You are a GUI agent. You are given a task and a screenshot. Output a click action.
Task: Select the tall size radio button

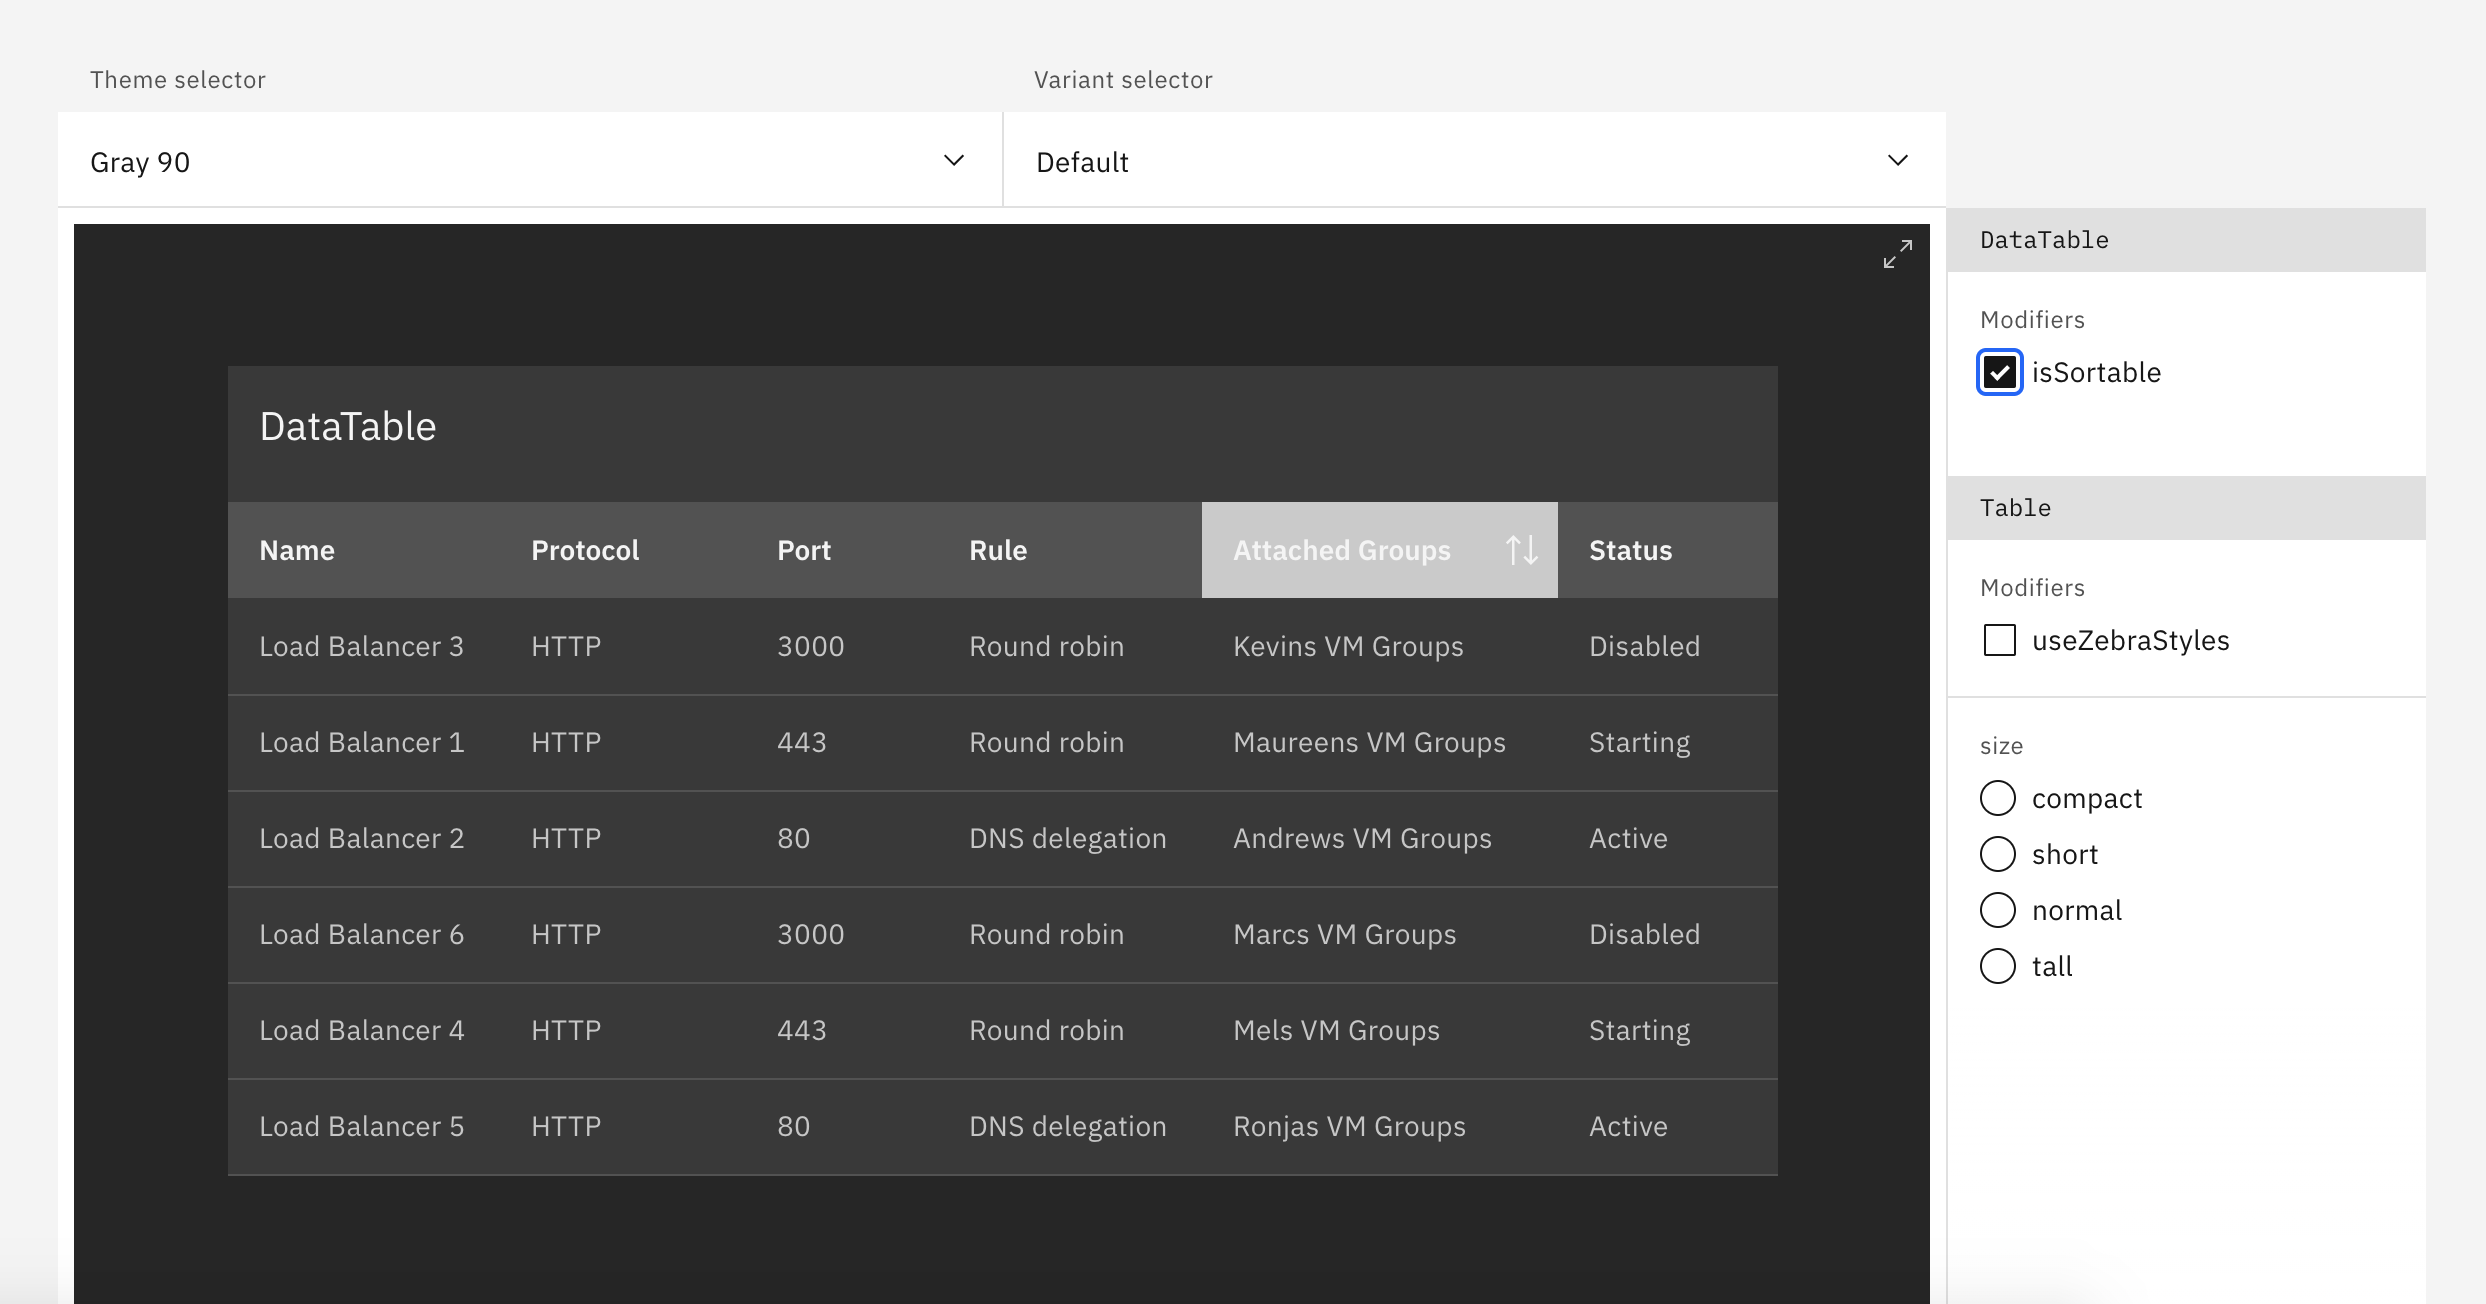coord(1998,966)
